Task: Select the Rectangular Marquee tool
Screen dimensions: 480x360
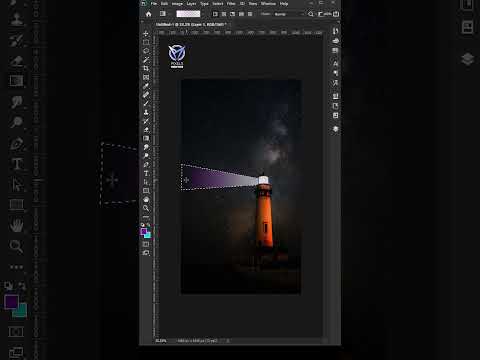Action: [146, 42]
